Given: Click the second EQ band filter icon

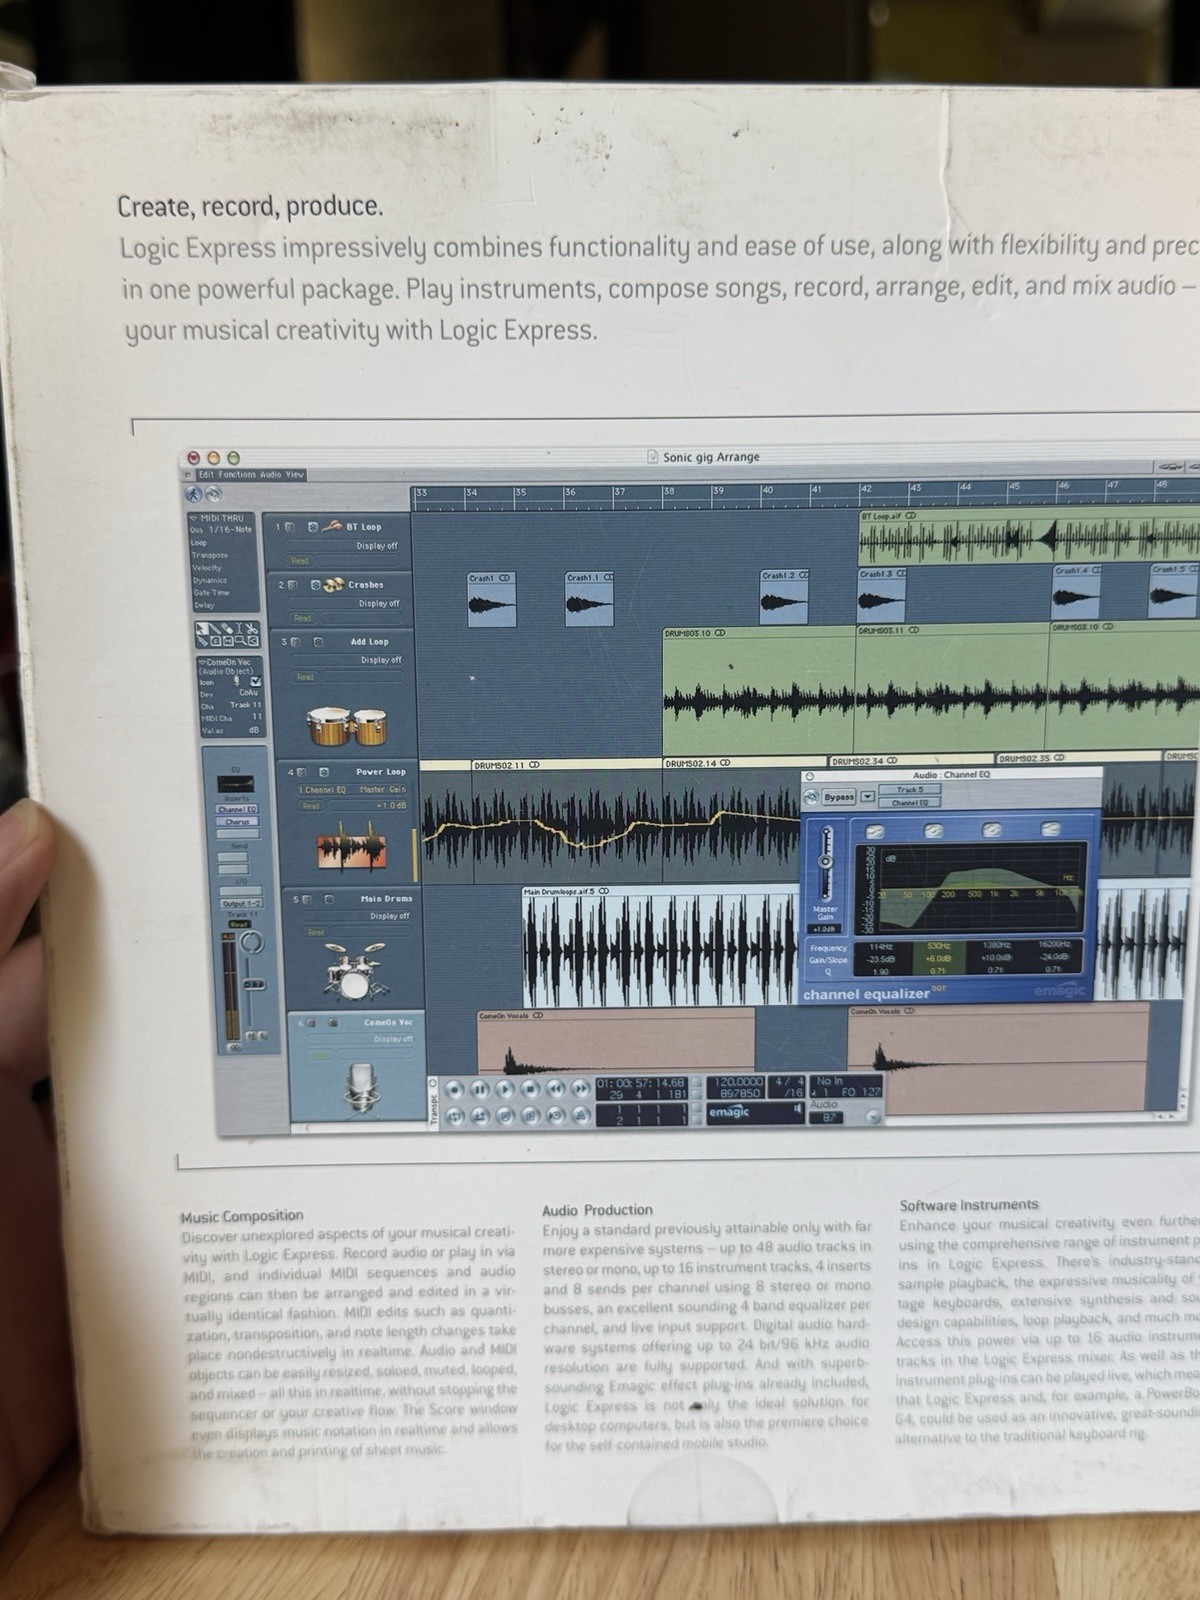Looking at the screenshot, I should point(933,830).
